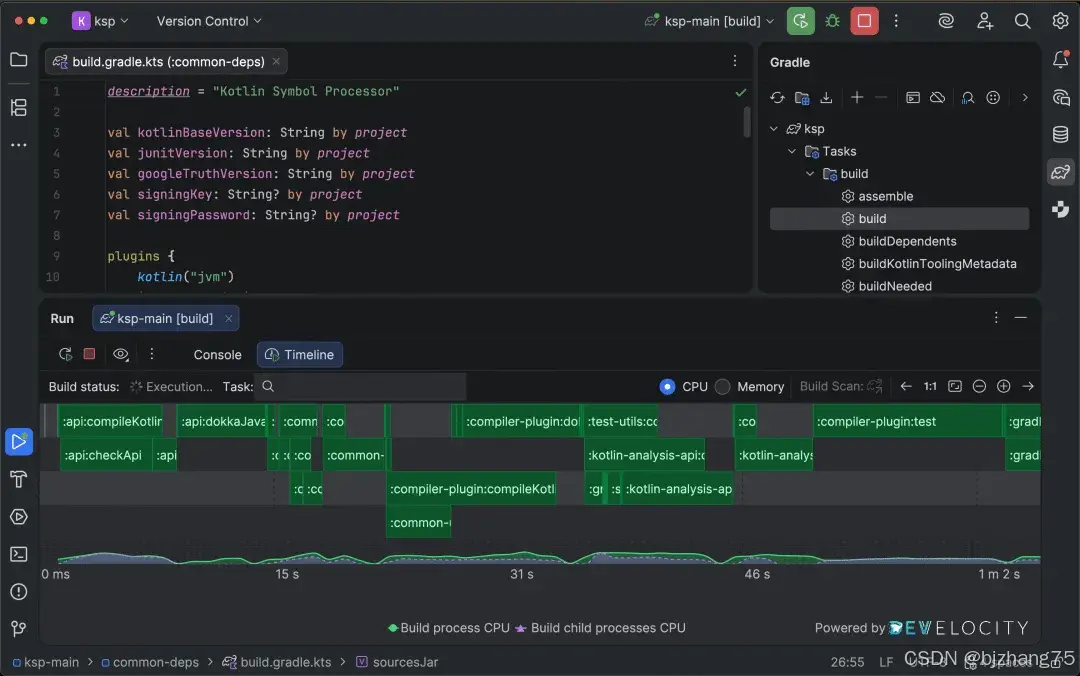Select the Memory radio button
This screenshot has height=676, width=1080.
[722, 387]
